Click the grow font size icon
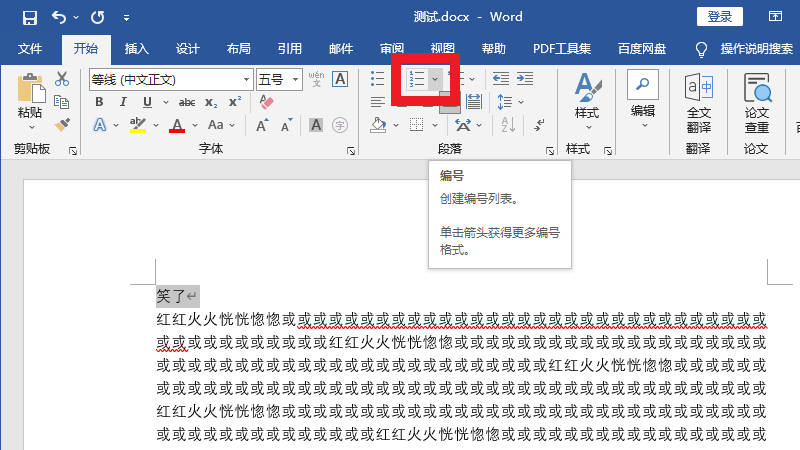 tap(262, 125)
